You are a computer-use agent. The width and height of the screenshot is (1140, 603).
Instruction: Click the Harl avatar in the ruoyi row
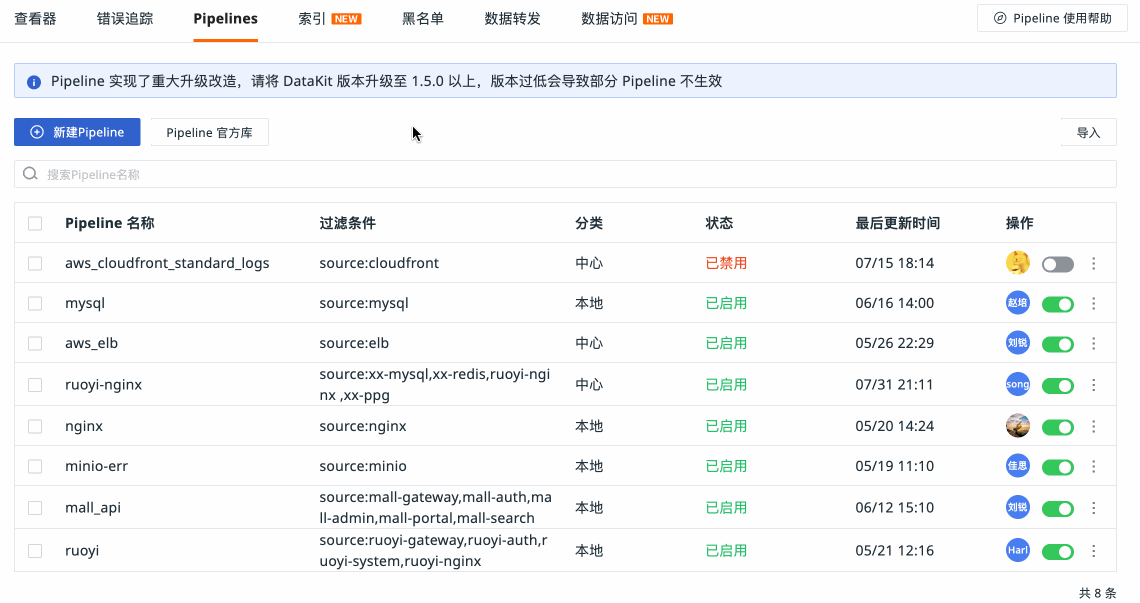[1017, 550]
